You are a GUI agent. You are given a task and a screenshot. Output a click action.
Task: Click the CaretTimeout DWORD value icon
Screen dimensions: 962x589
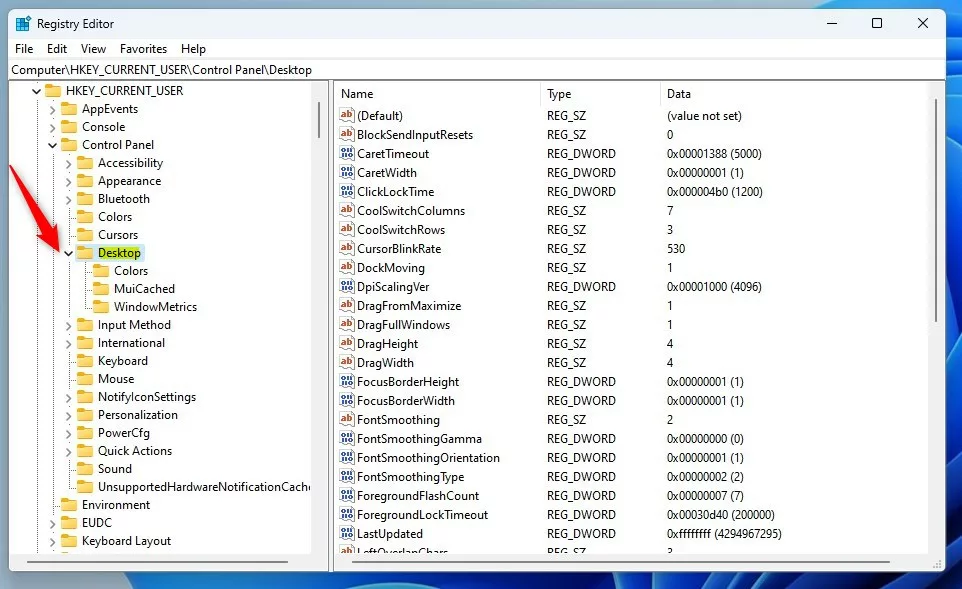click(347, 153)
